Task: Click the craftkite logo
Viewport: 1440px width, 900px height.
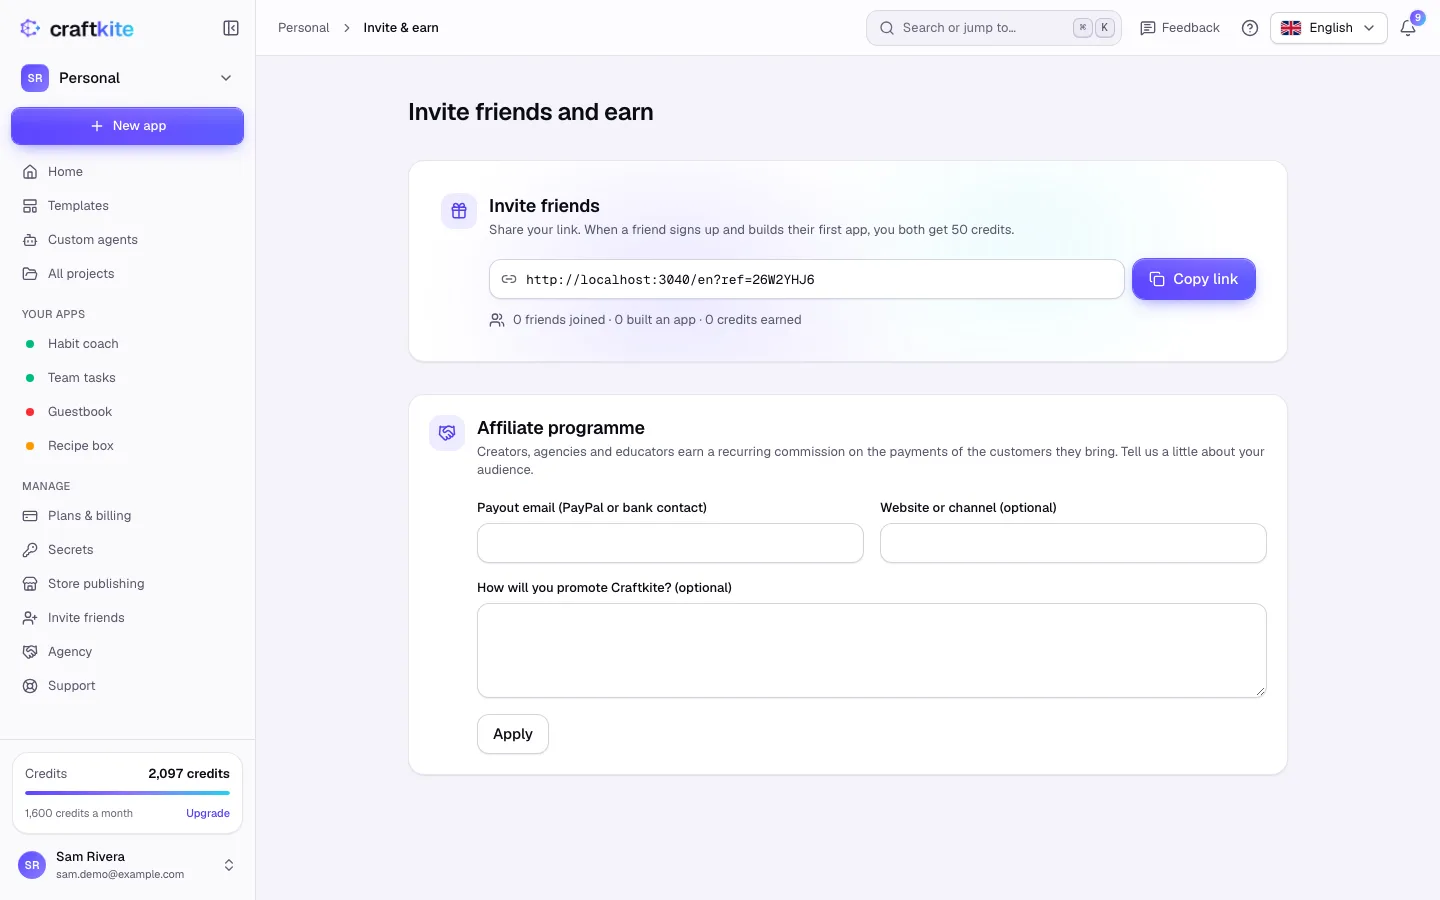Action: 77,28
